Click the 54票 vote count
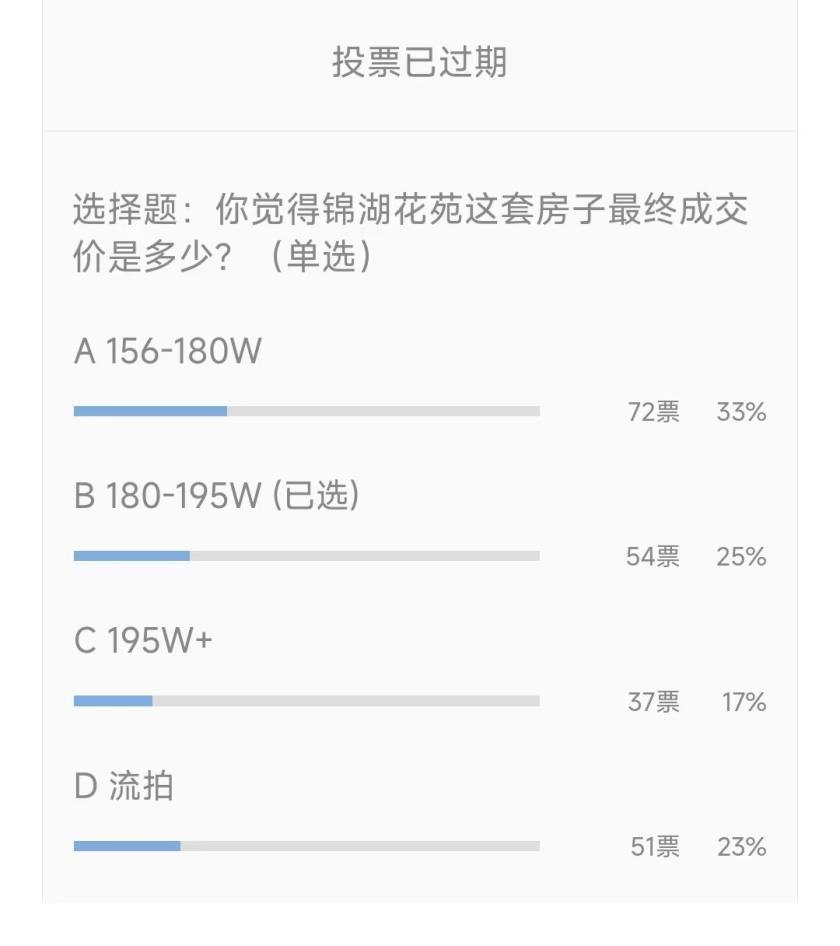The image size is (840, 946). click(x=653, y=556)
